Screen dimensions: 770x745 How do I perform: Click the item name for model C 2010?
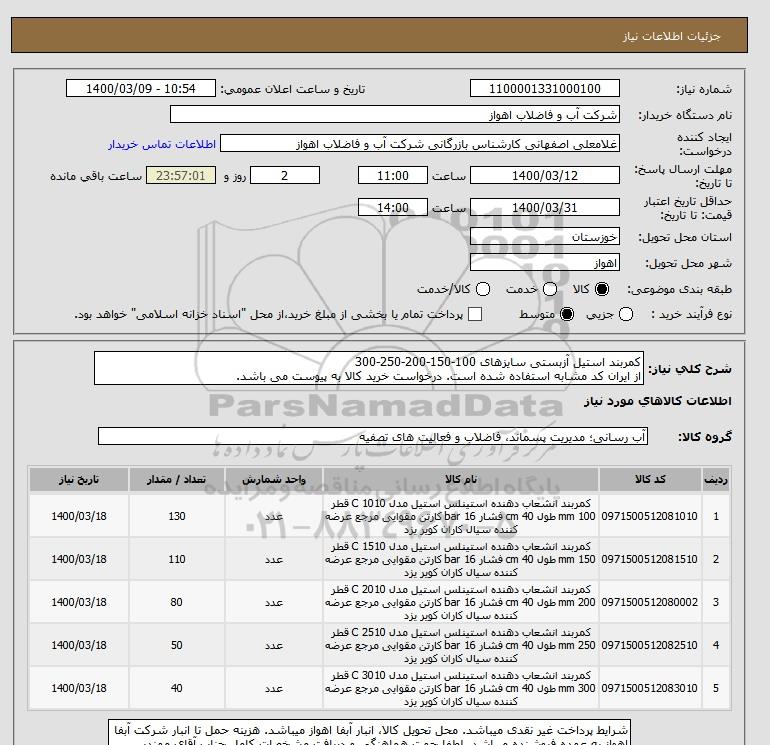(460, 602)
